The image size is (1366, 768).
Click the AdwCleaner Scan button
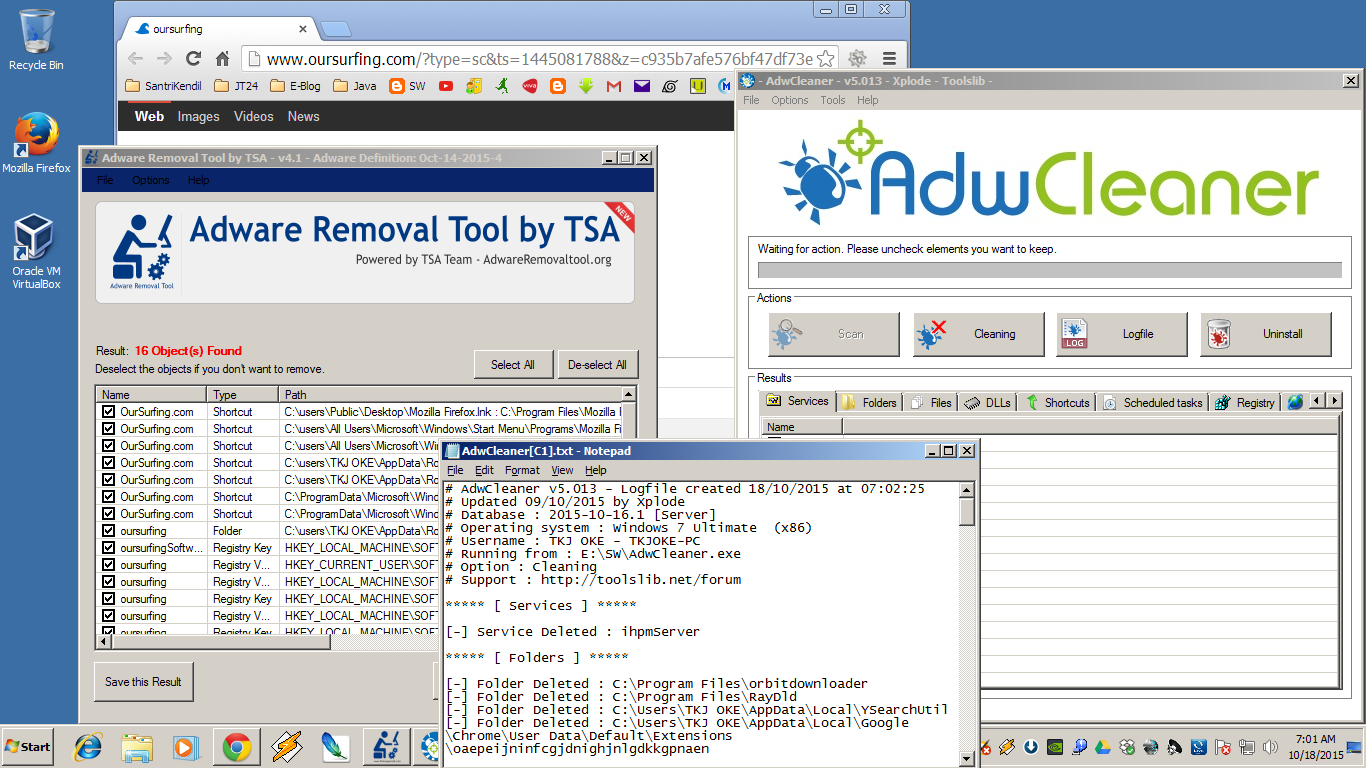pyautogui.click(x=834, y=334)
